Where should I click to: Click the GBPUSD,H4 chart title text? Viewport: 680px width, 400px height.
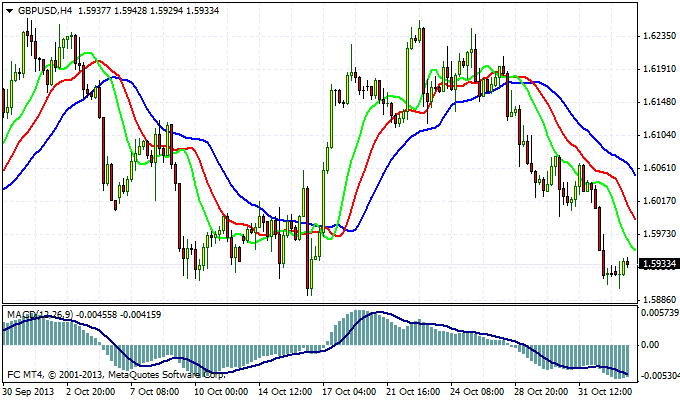click(x=45, y=11)
